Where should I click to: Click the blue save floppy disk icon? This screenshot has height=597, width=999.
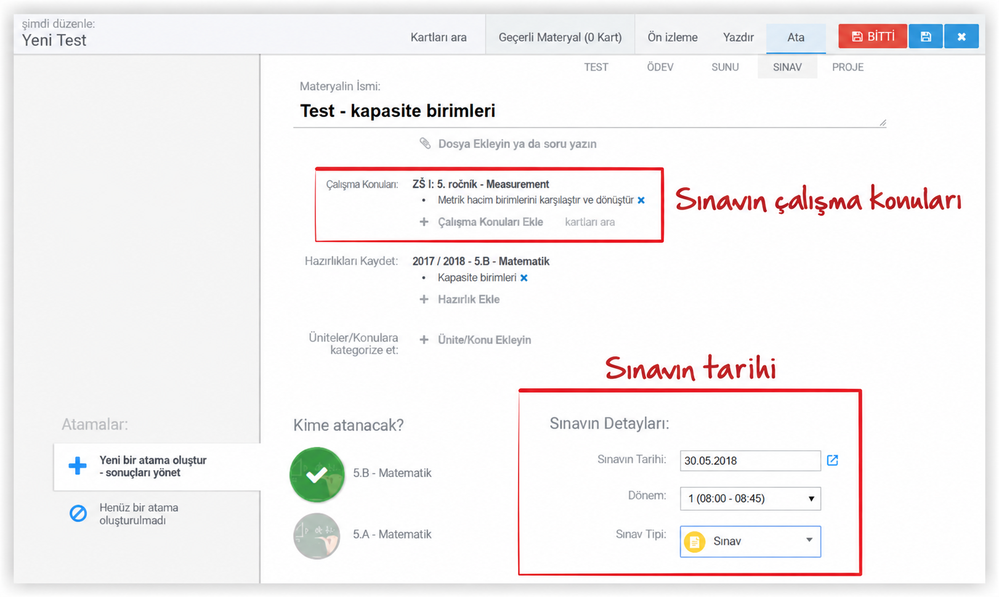[926, 37]
